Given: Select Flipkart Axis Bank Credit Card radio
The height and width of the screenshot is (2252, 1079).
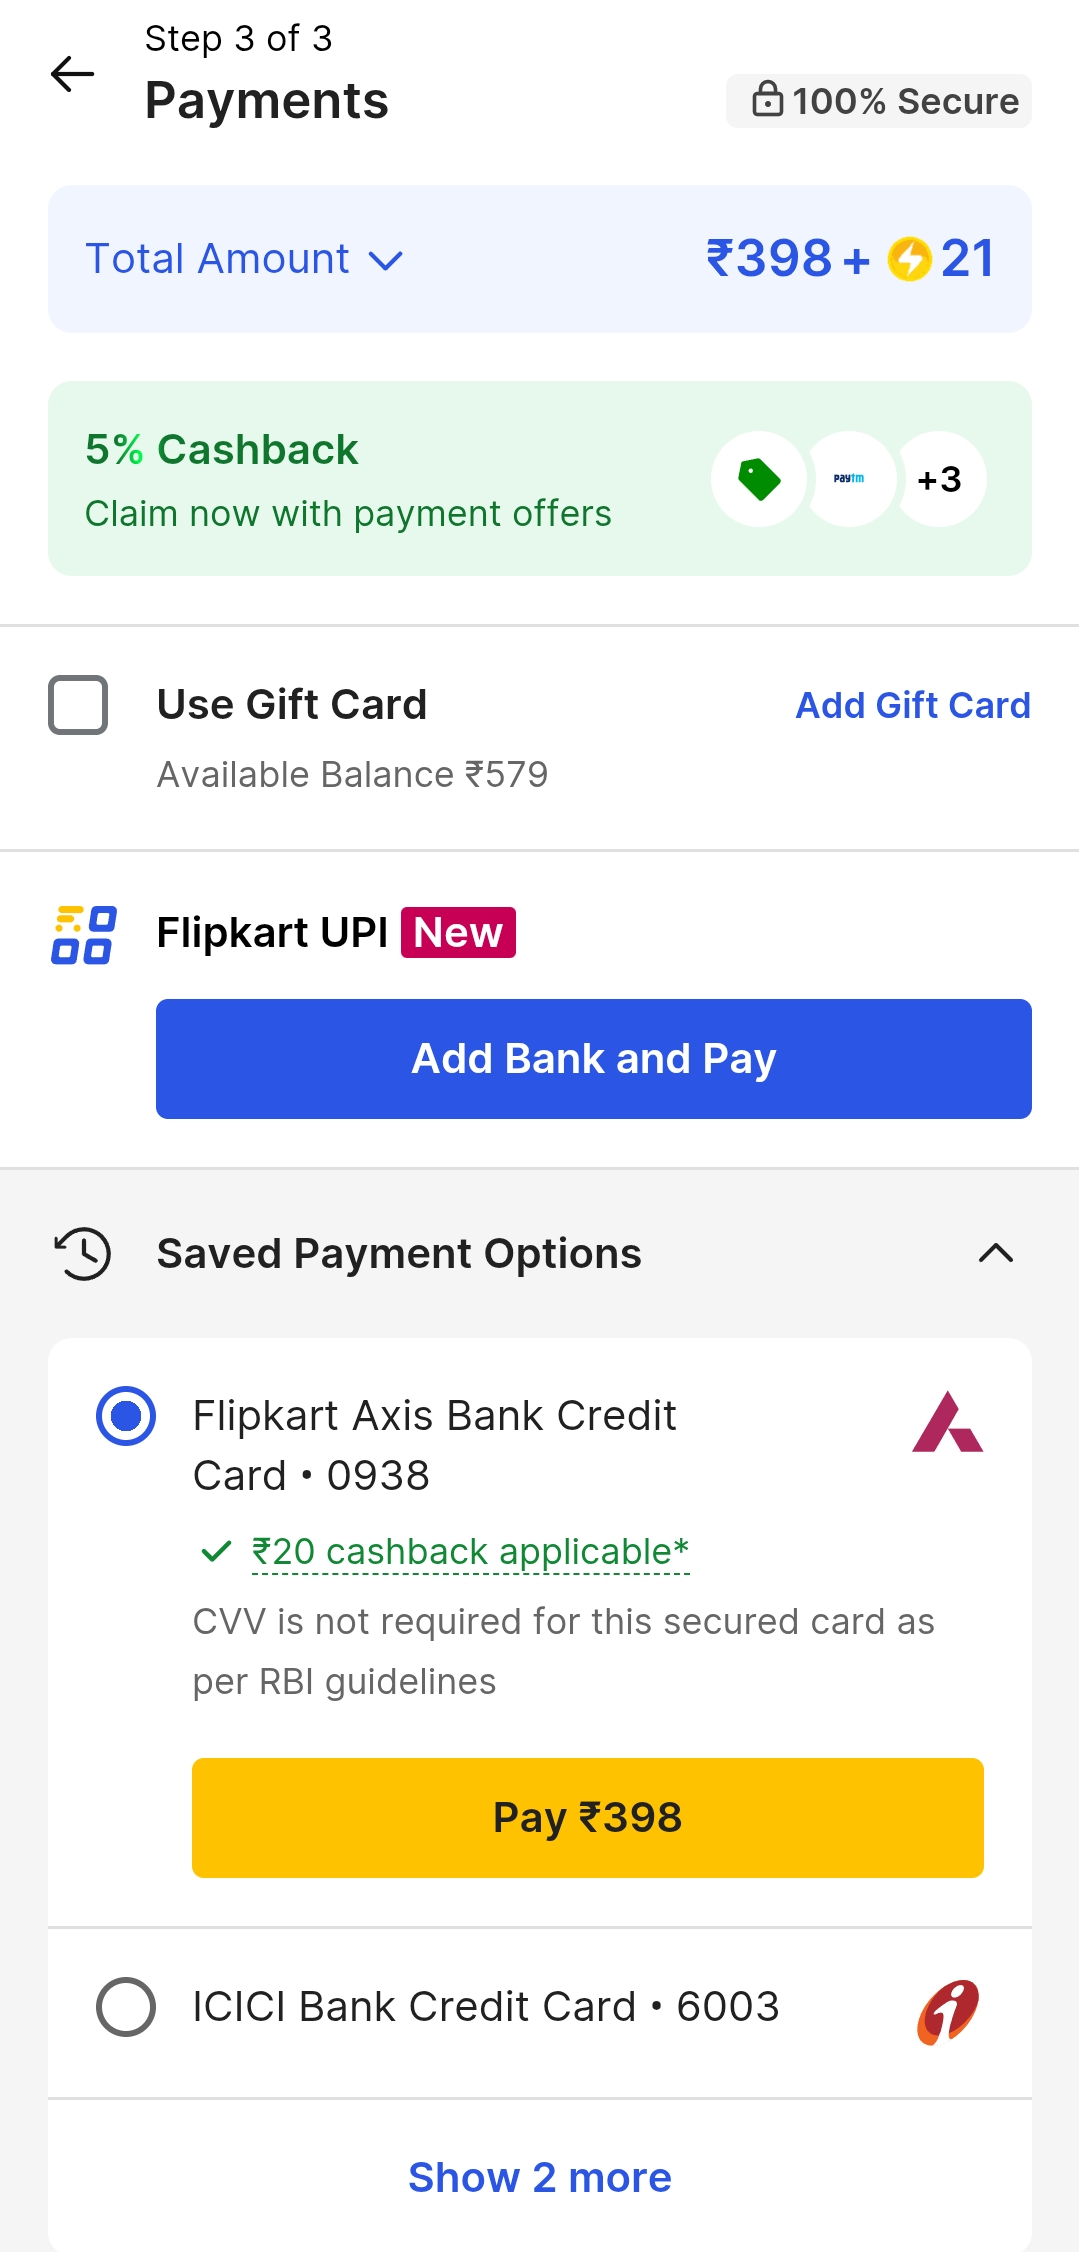Looking at the screenshot, I should [x=126, y=1416].
